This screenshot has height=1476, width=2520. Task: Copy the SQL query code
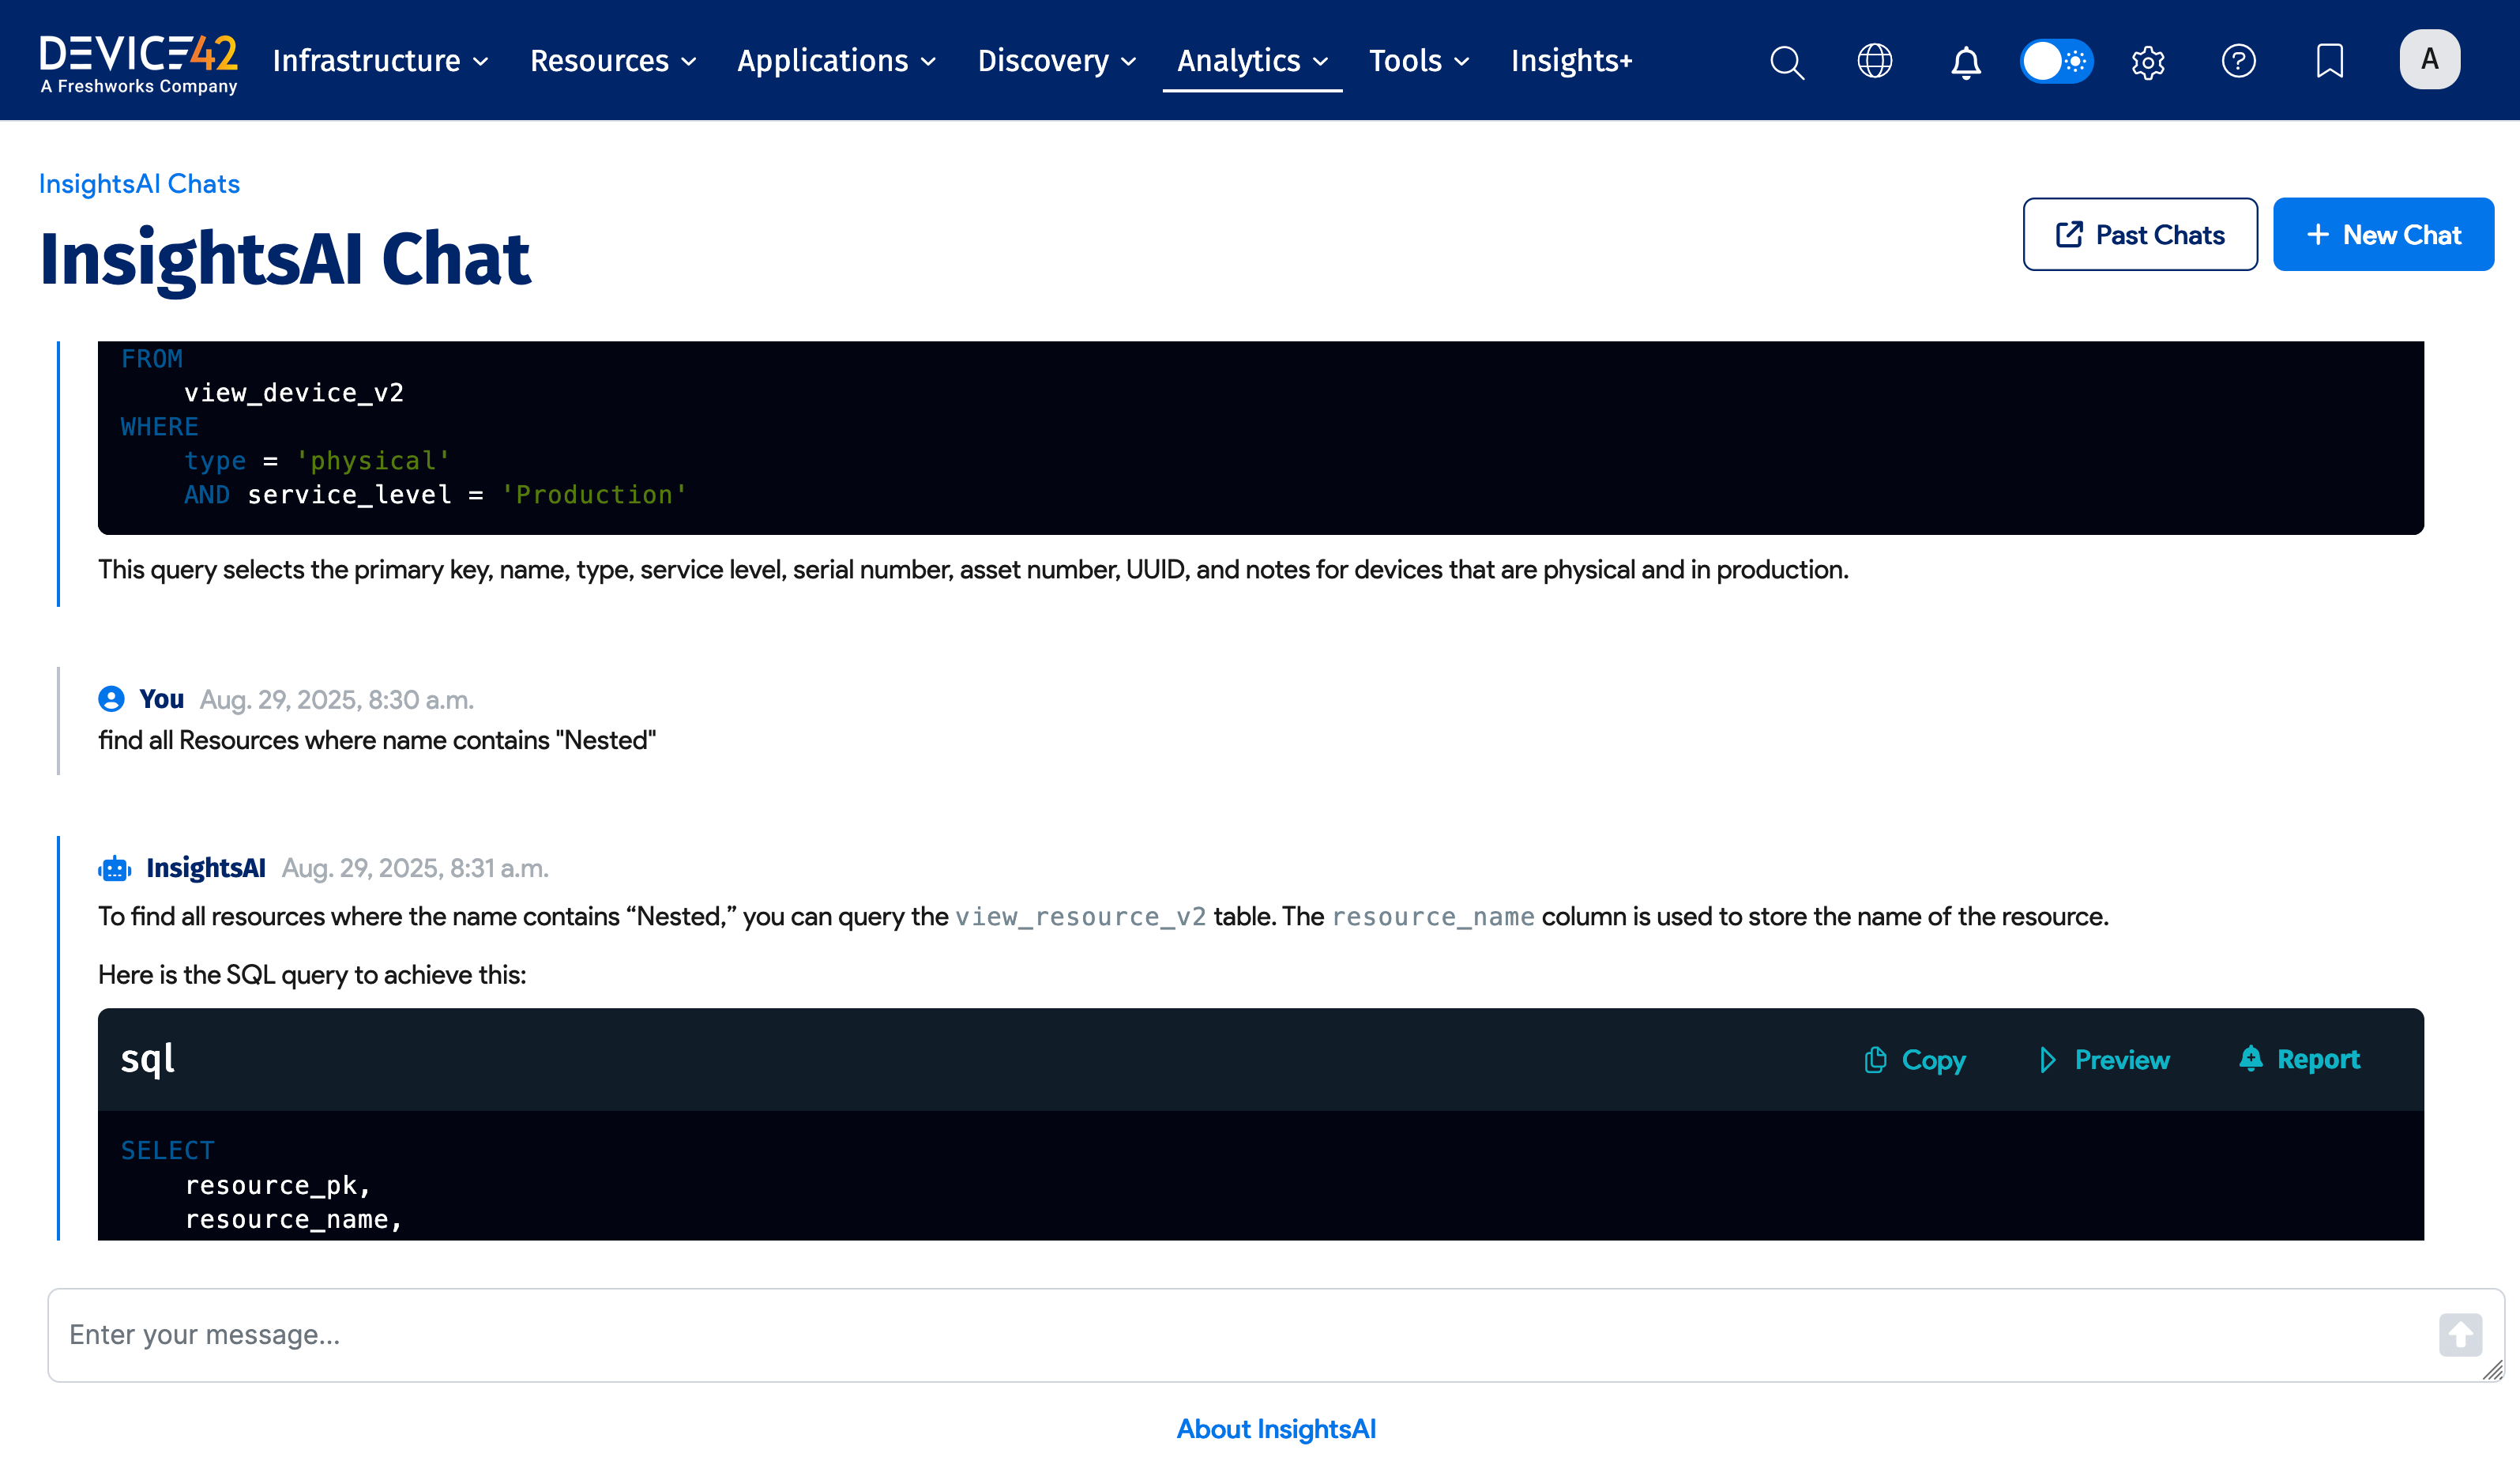[x=1915, y=1059]
